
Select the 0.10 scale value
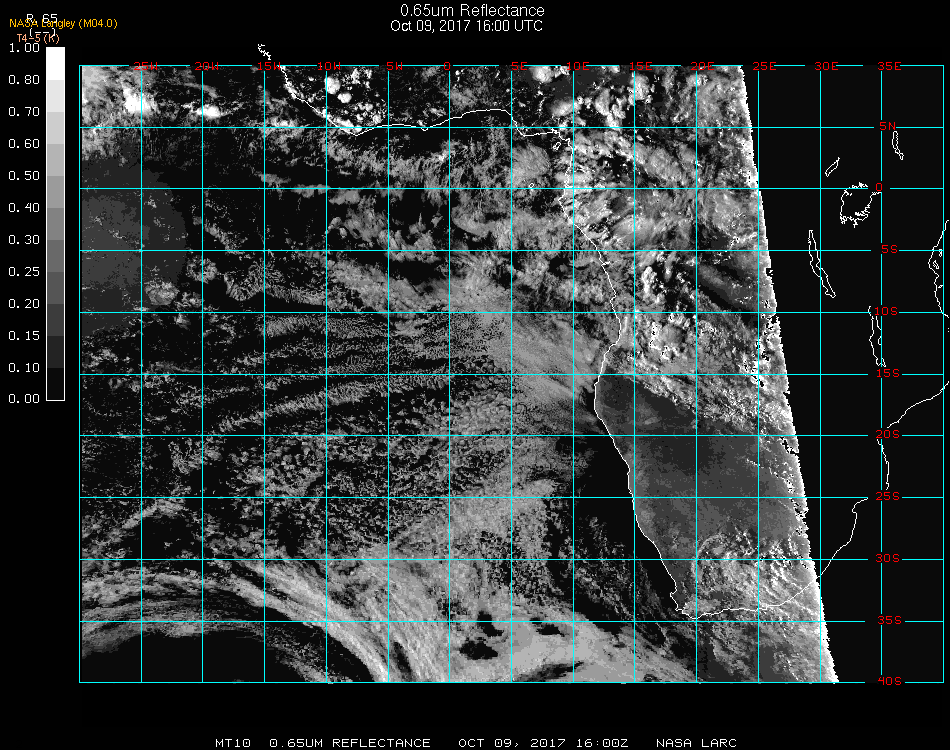coord(24,368)
